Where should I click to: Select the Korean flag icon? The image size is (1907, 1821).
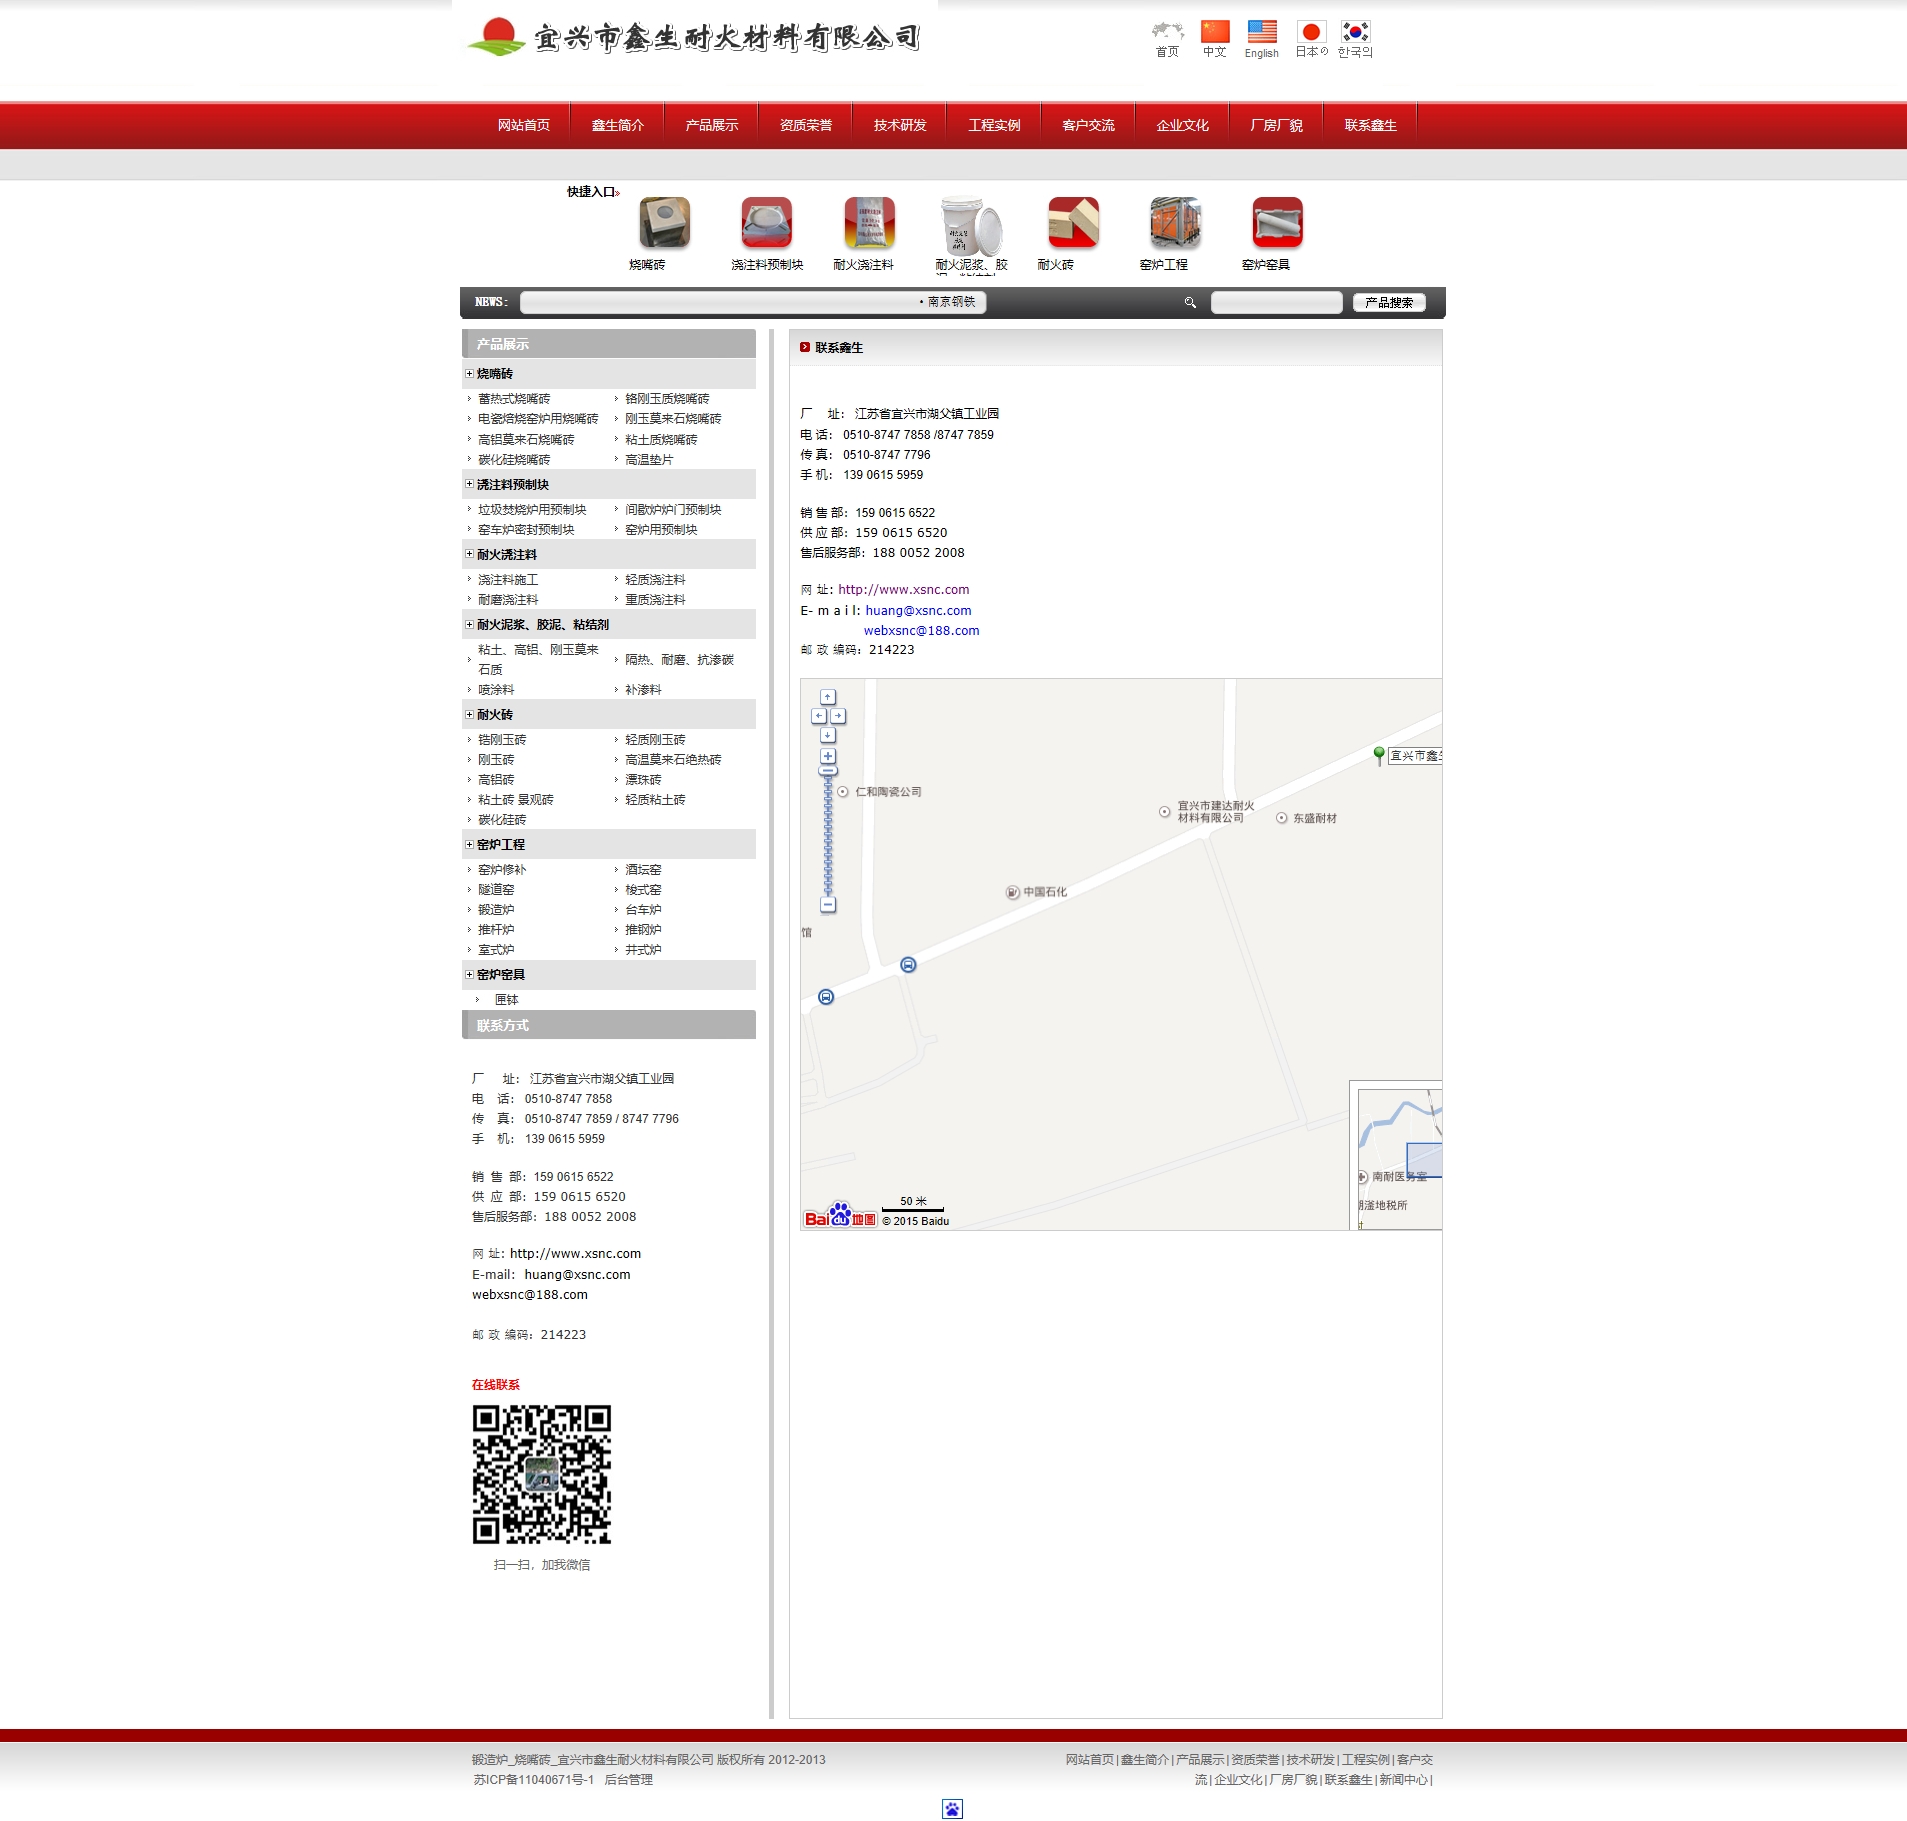[1355, 32]
